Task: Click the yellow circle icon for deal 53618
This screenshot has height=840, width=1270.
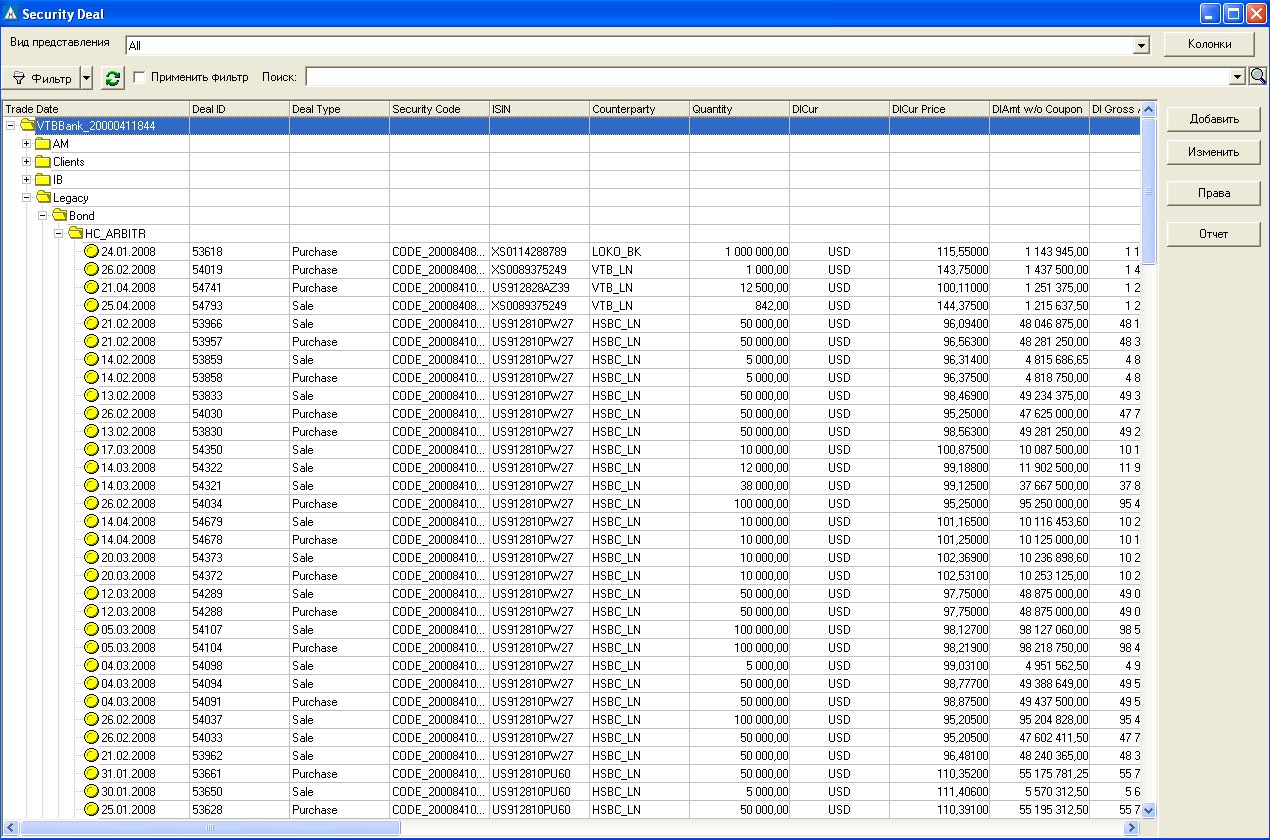Action: (91, 252)
